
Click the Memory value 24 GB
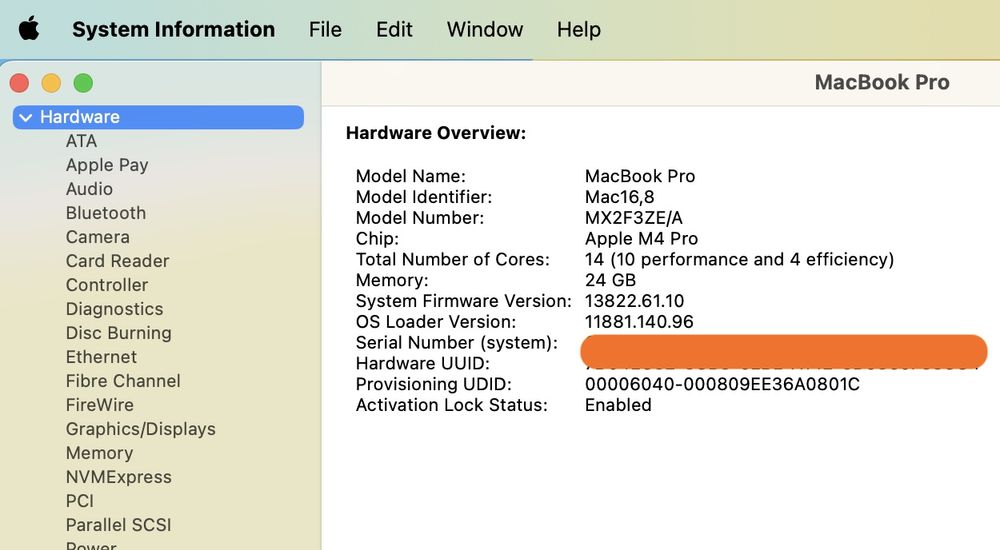point(610,280)
